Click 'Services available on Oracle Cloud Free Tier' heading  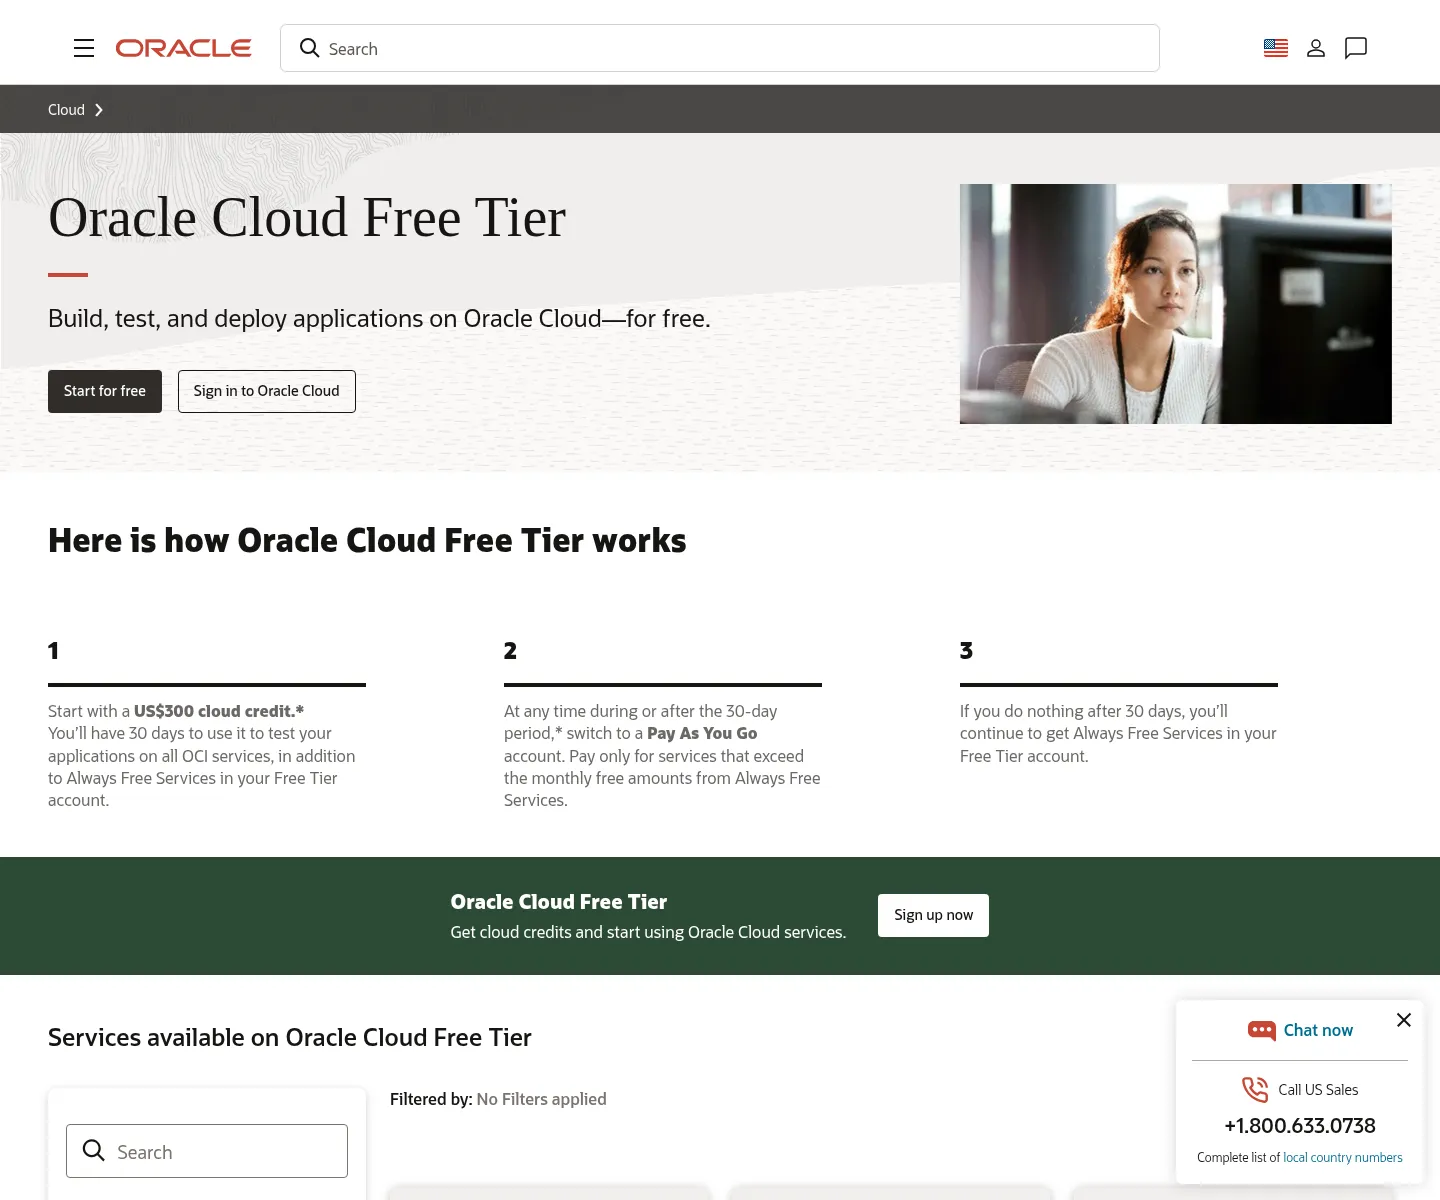pos(290,1037)
